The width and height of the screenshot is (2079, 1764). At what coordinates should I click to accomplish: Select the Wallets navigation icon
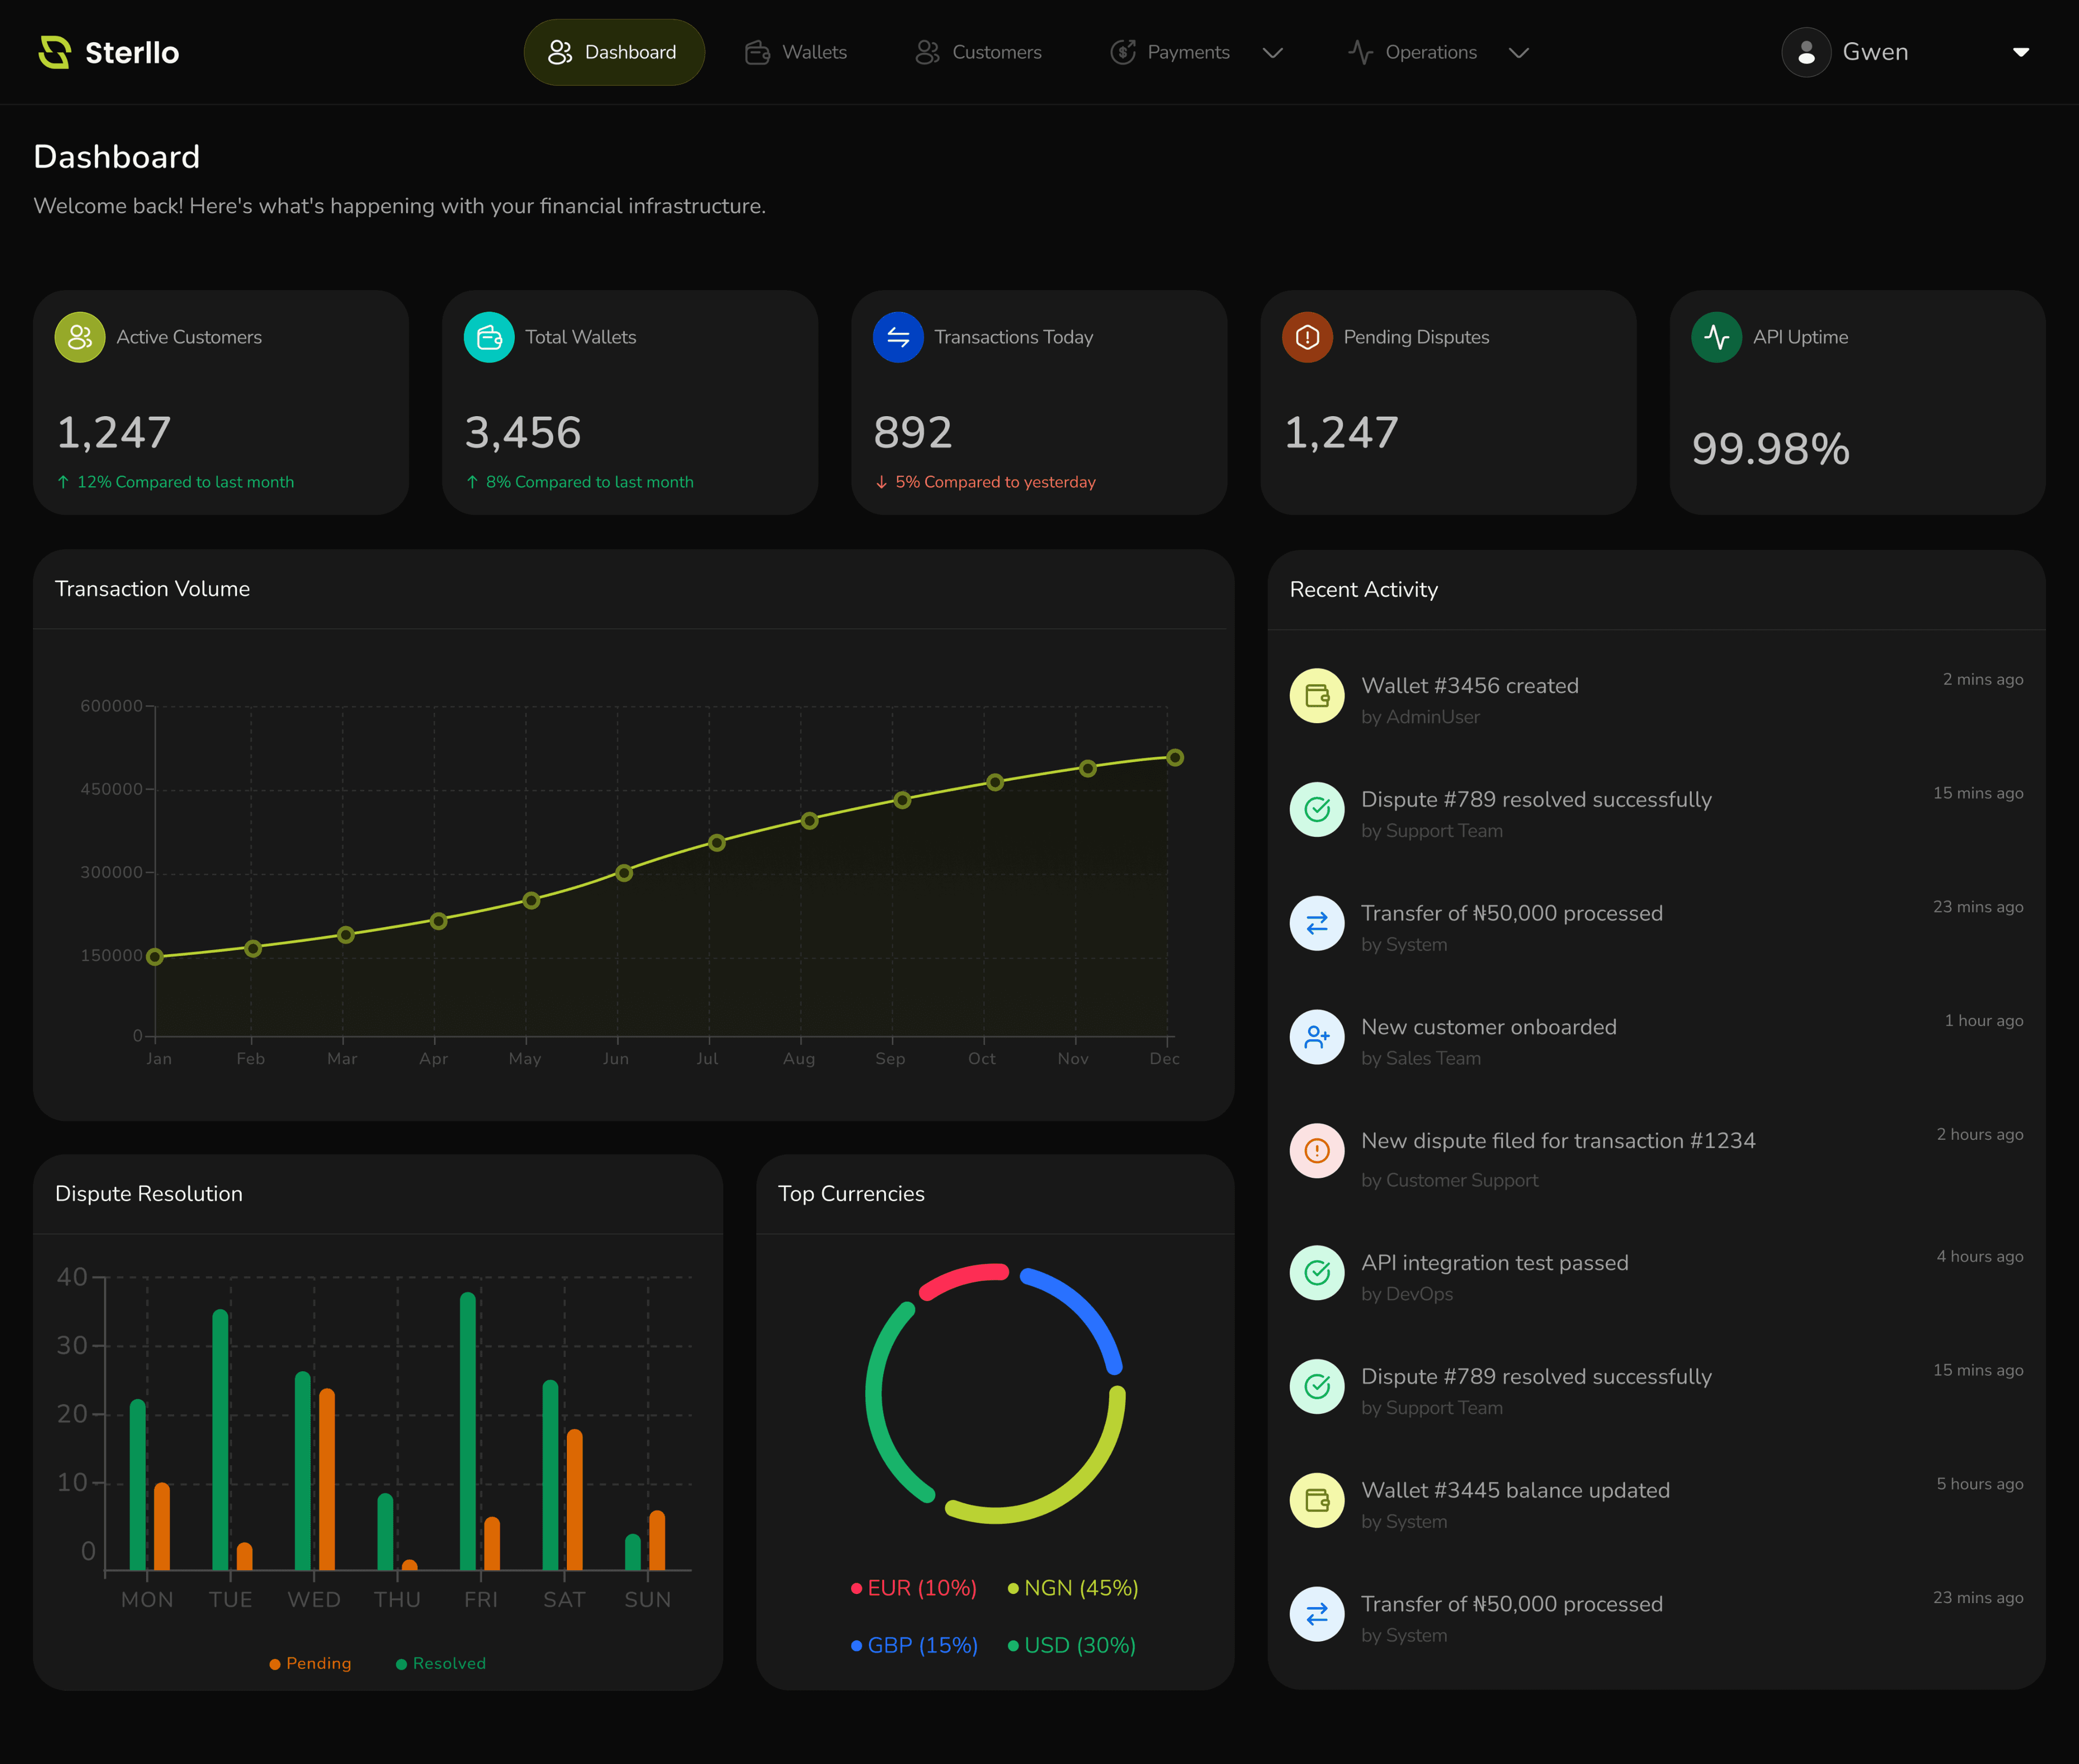(757, 52)
